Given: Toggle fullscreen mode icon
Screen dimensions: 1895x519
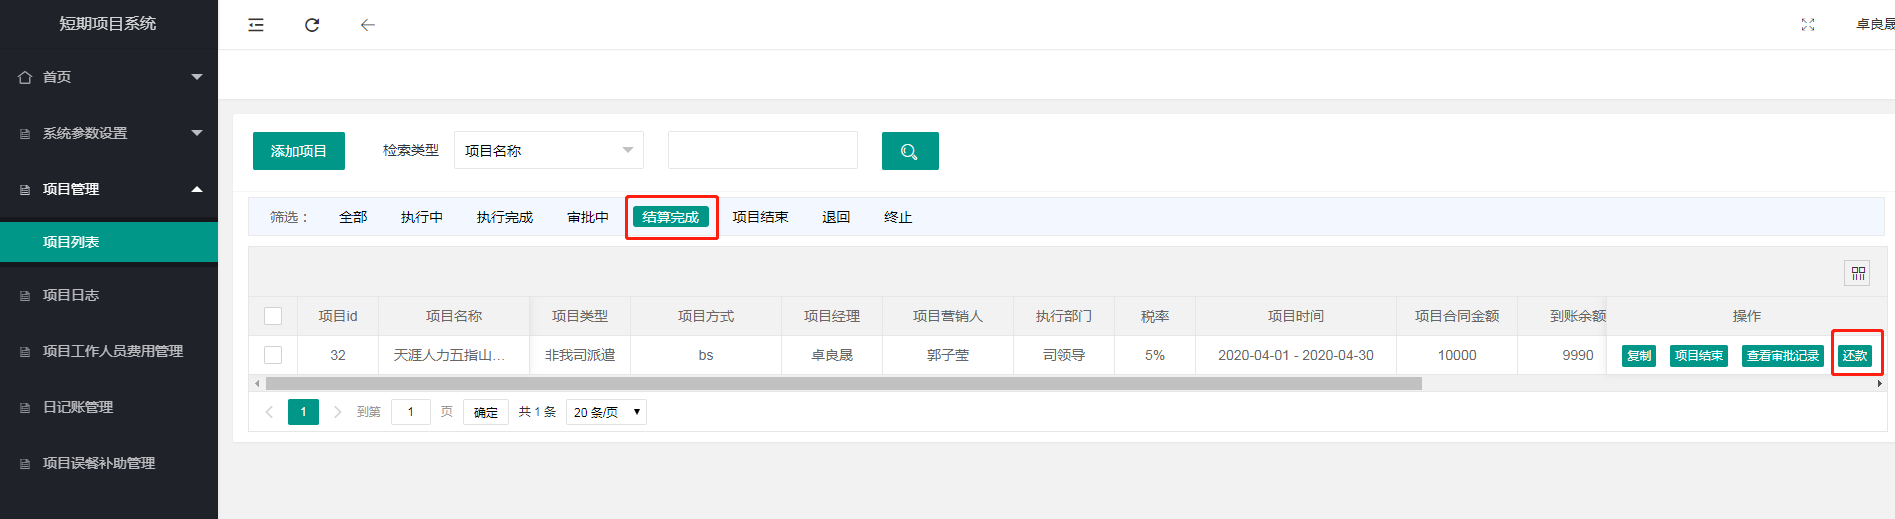Looking at the screenshot, I should (x=1808, y=25).
